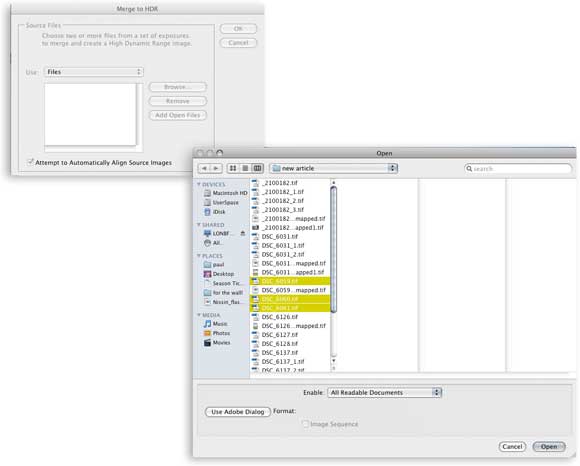Select file DSC_6031...mapped.tif
The image size is (580, 466).
(x=290, y=263)
